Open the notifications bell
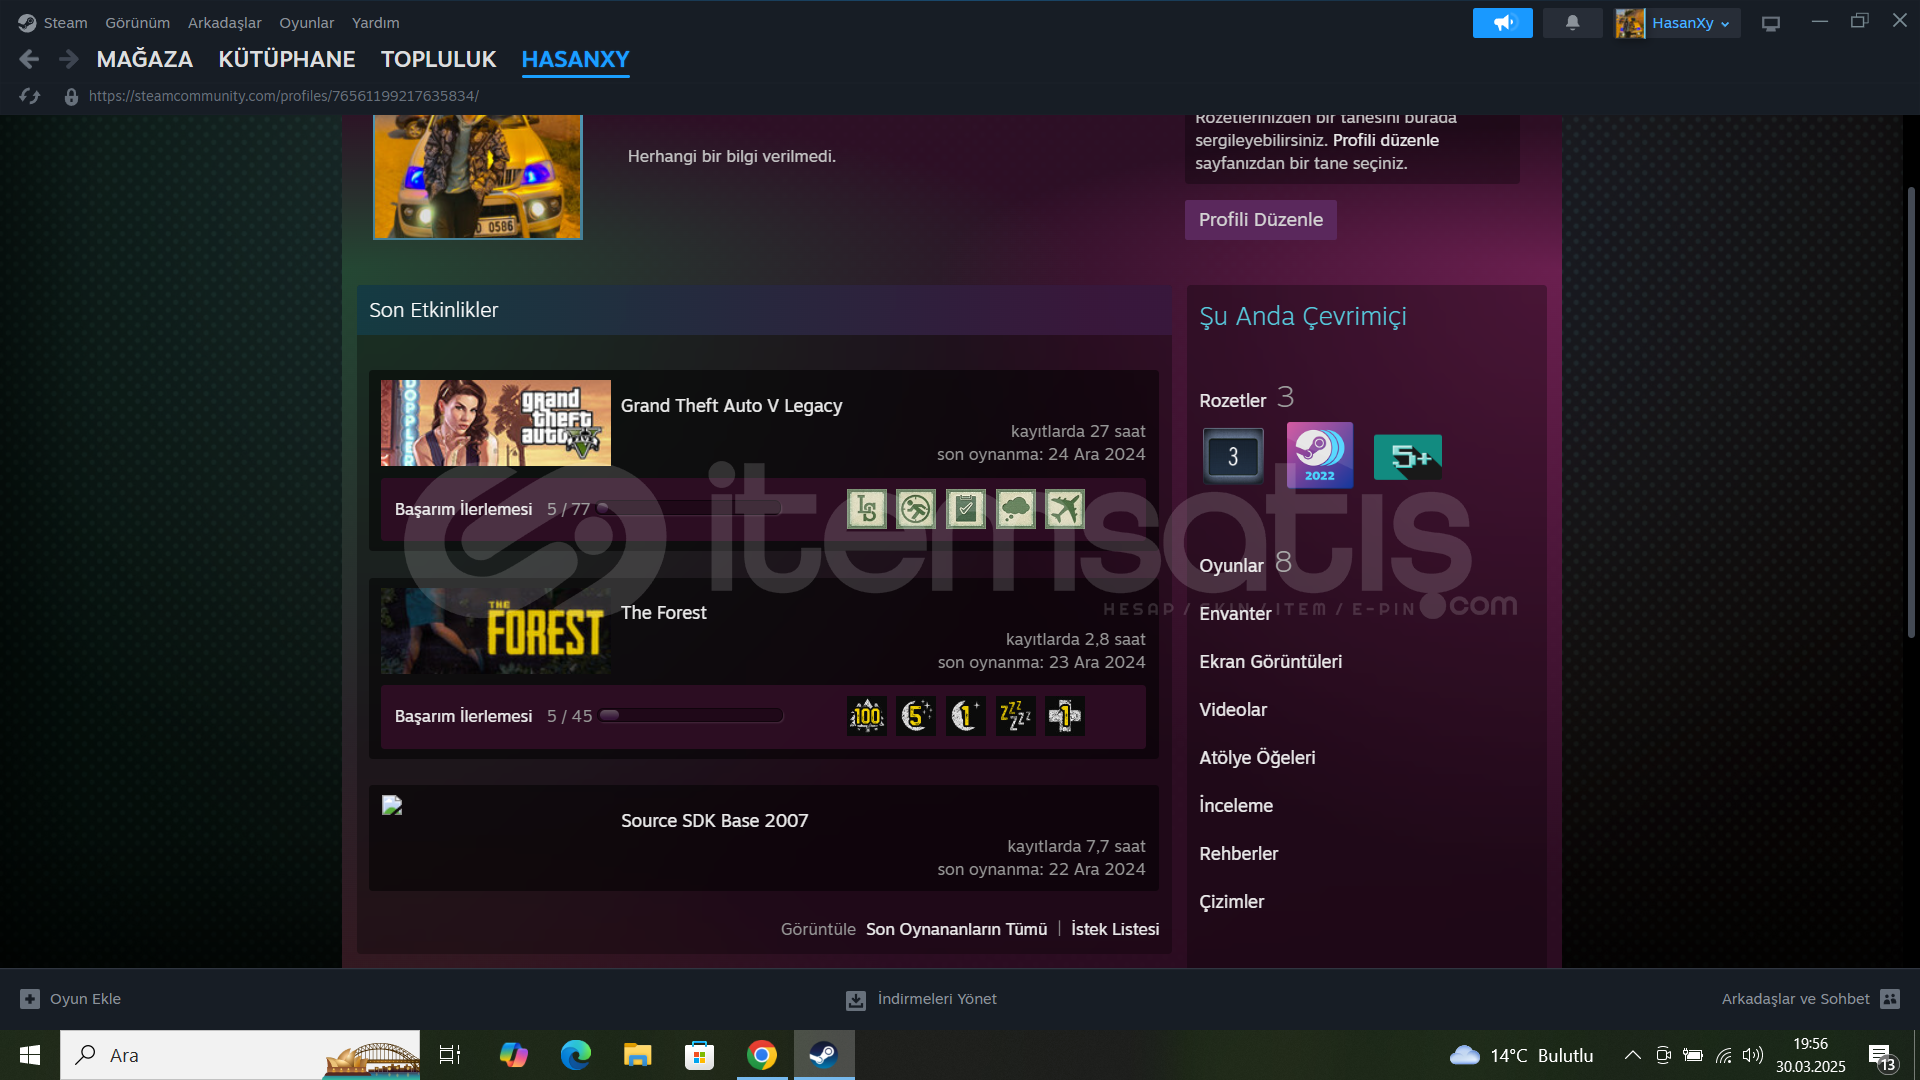The image size is (1920, 1080). (1572, 22)
